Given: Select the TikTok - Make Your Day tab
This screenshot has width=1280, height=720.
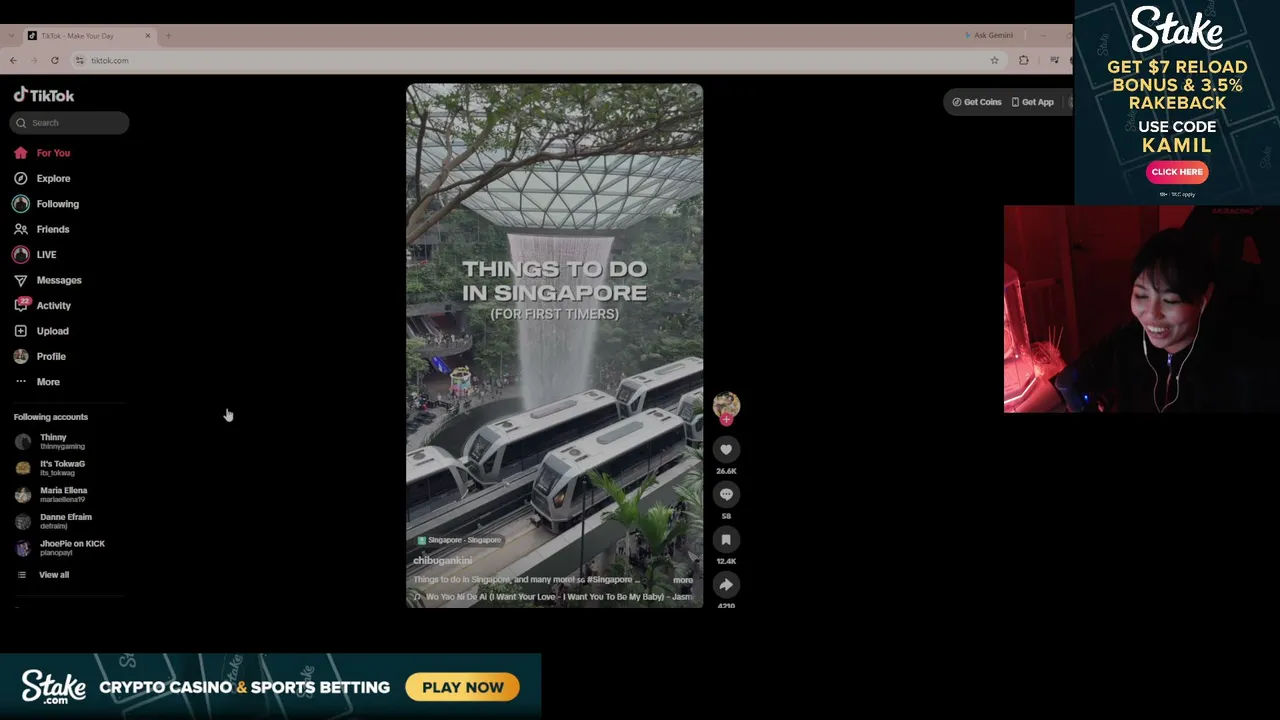Looking at the screenshot, I should (x=88, y=36).
